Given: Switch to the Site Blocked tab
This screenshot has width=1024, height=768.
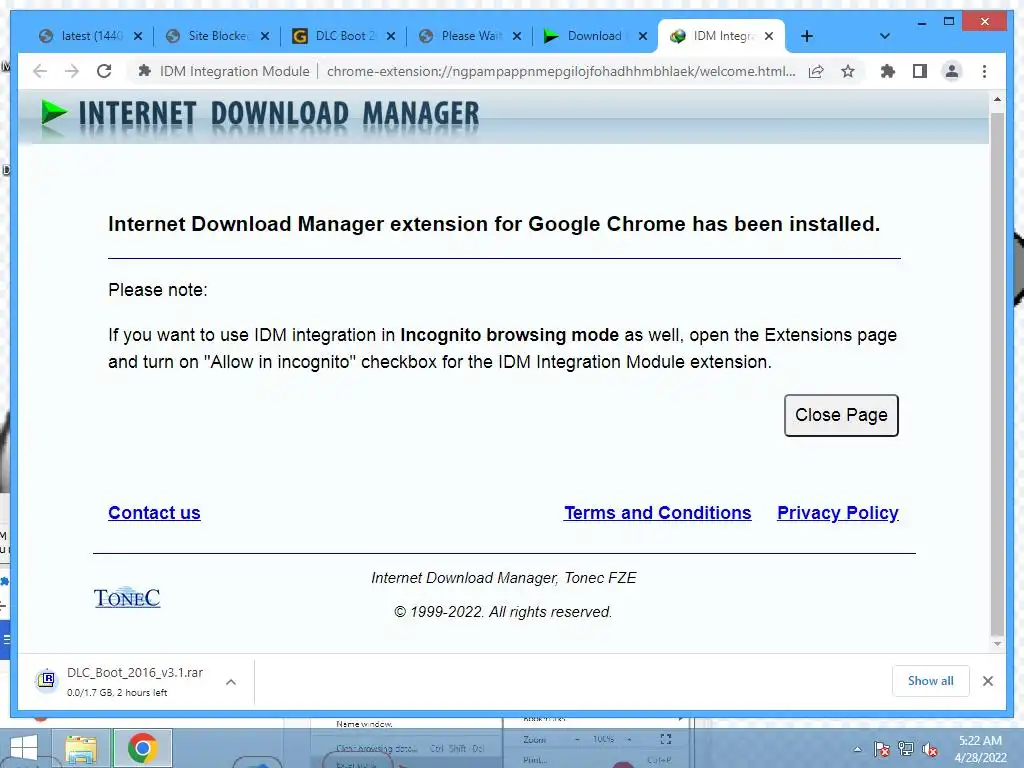Looking at the screenshot, I should [x=209, y=36].
